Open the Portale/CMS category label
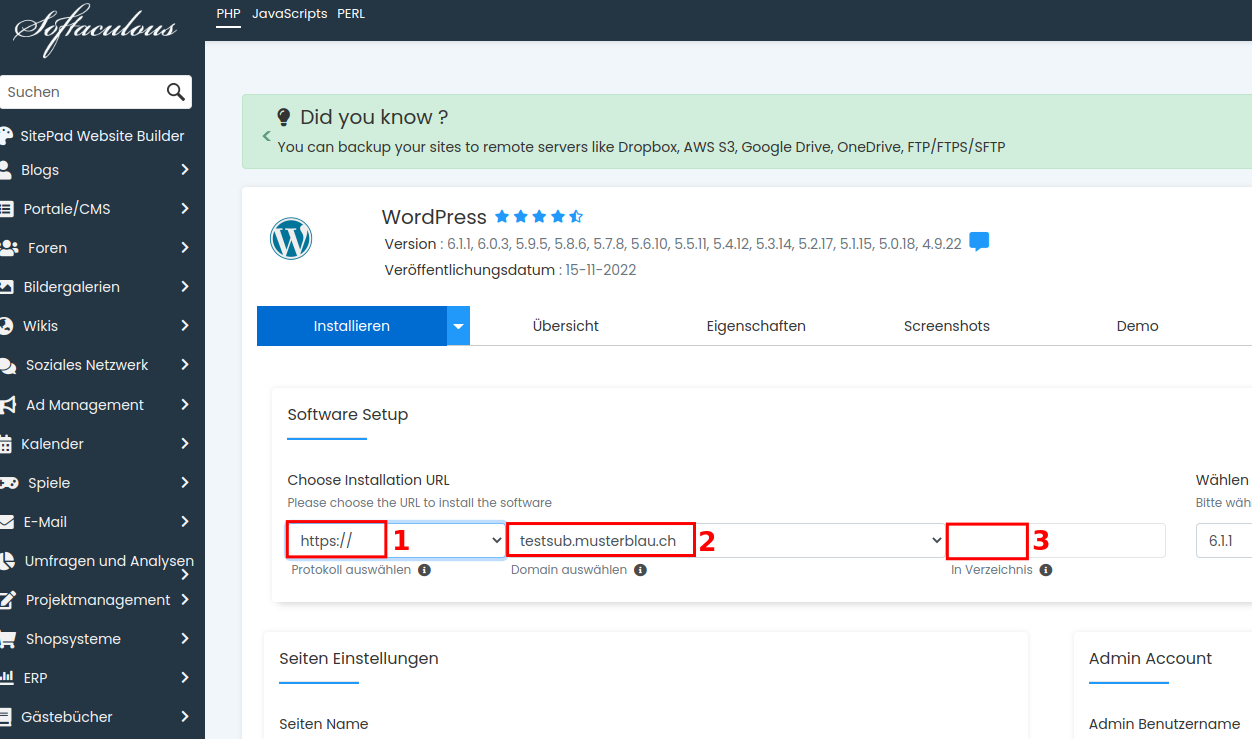 tap(67, 209)
